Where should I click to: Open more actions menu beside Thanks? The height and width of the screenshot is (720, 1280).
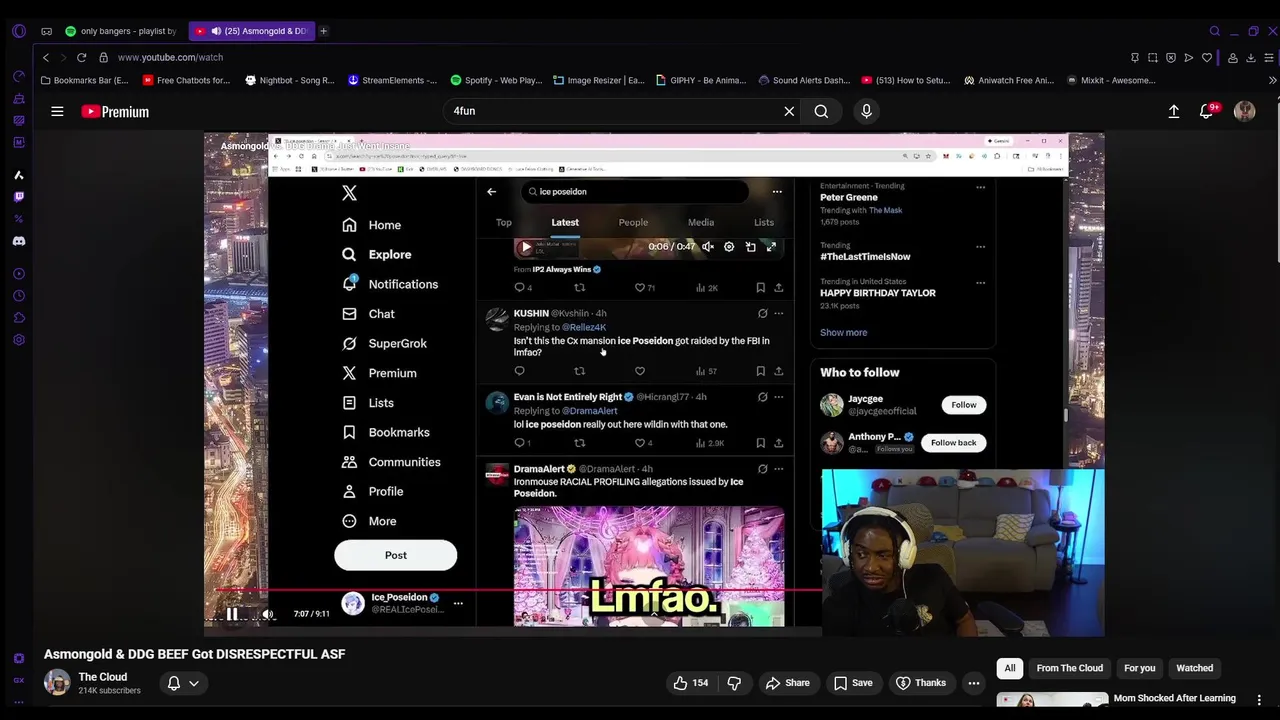pos(973,683)
